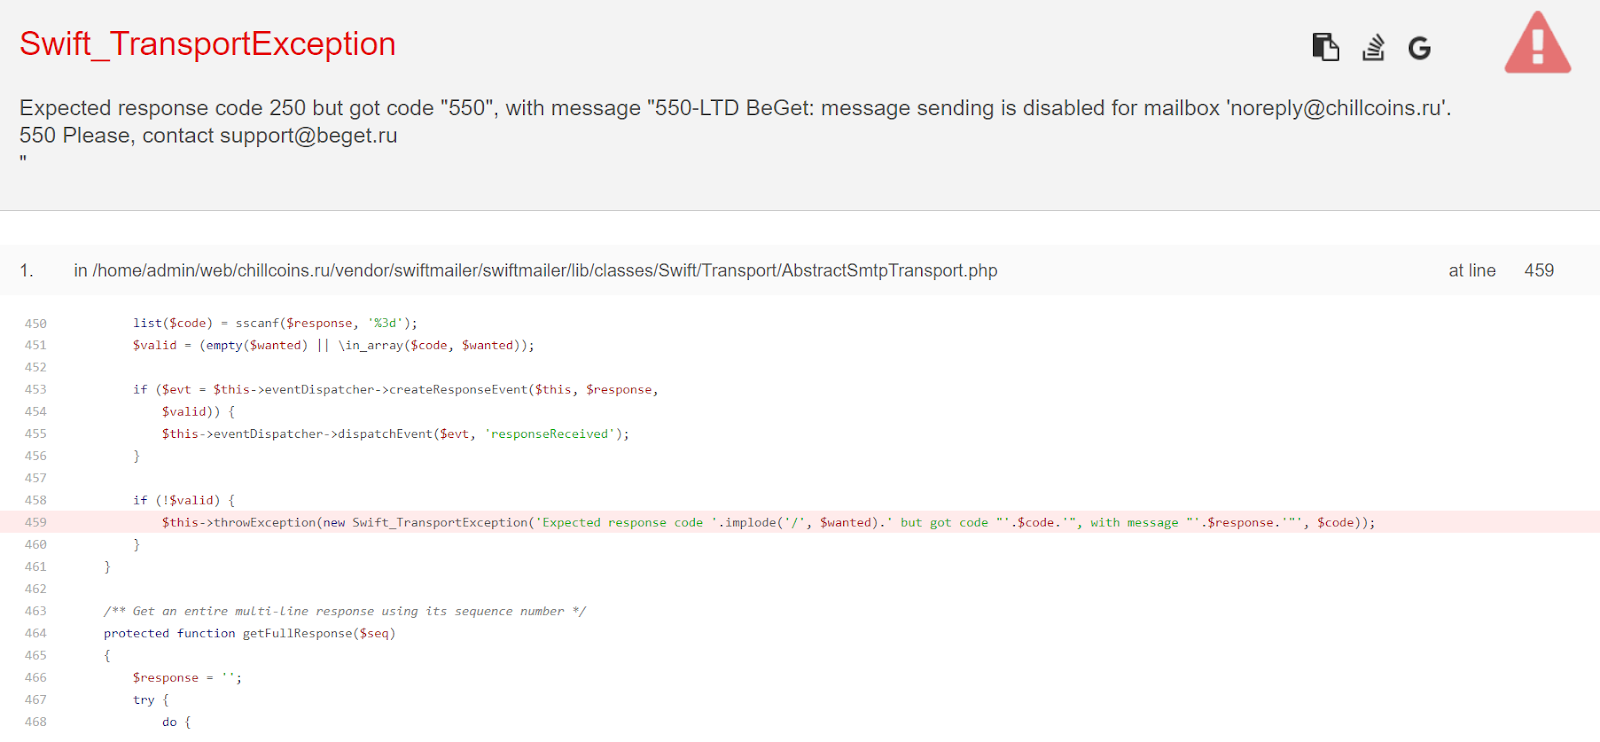
Task: Click the error message mentioning support@beget.ru
Action: 208,136
